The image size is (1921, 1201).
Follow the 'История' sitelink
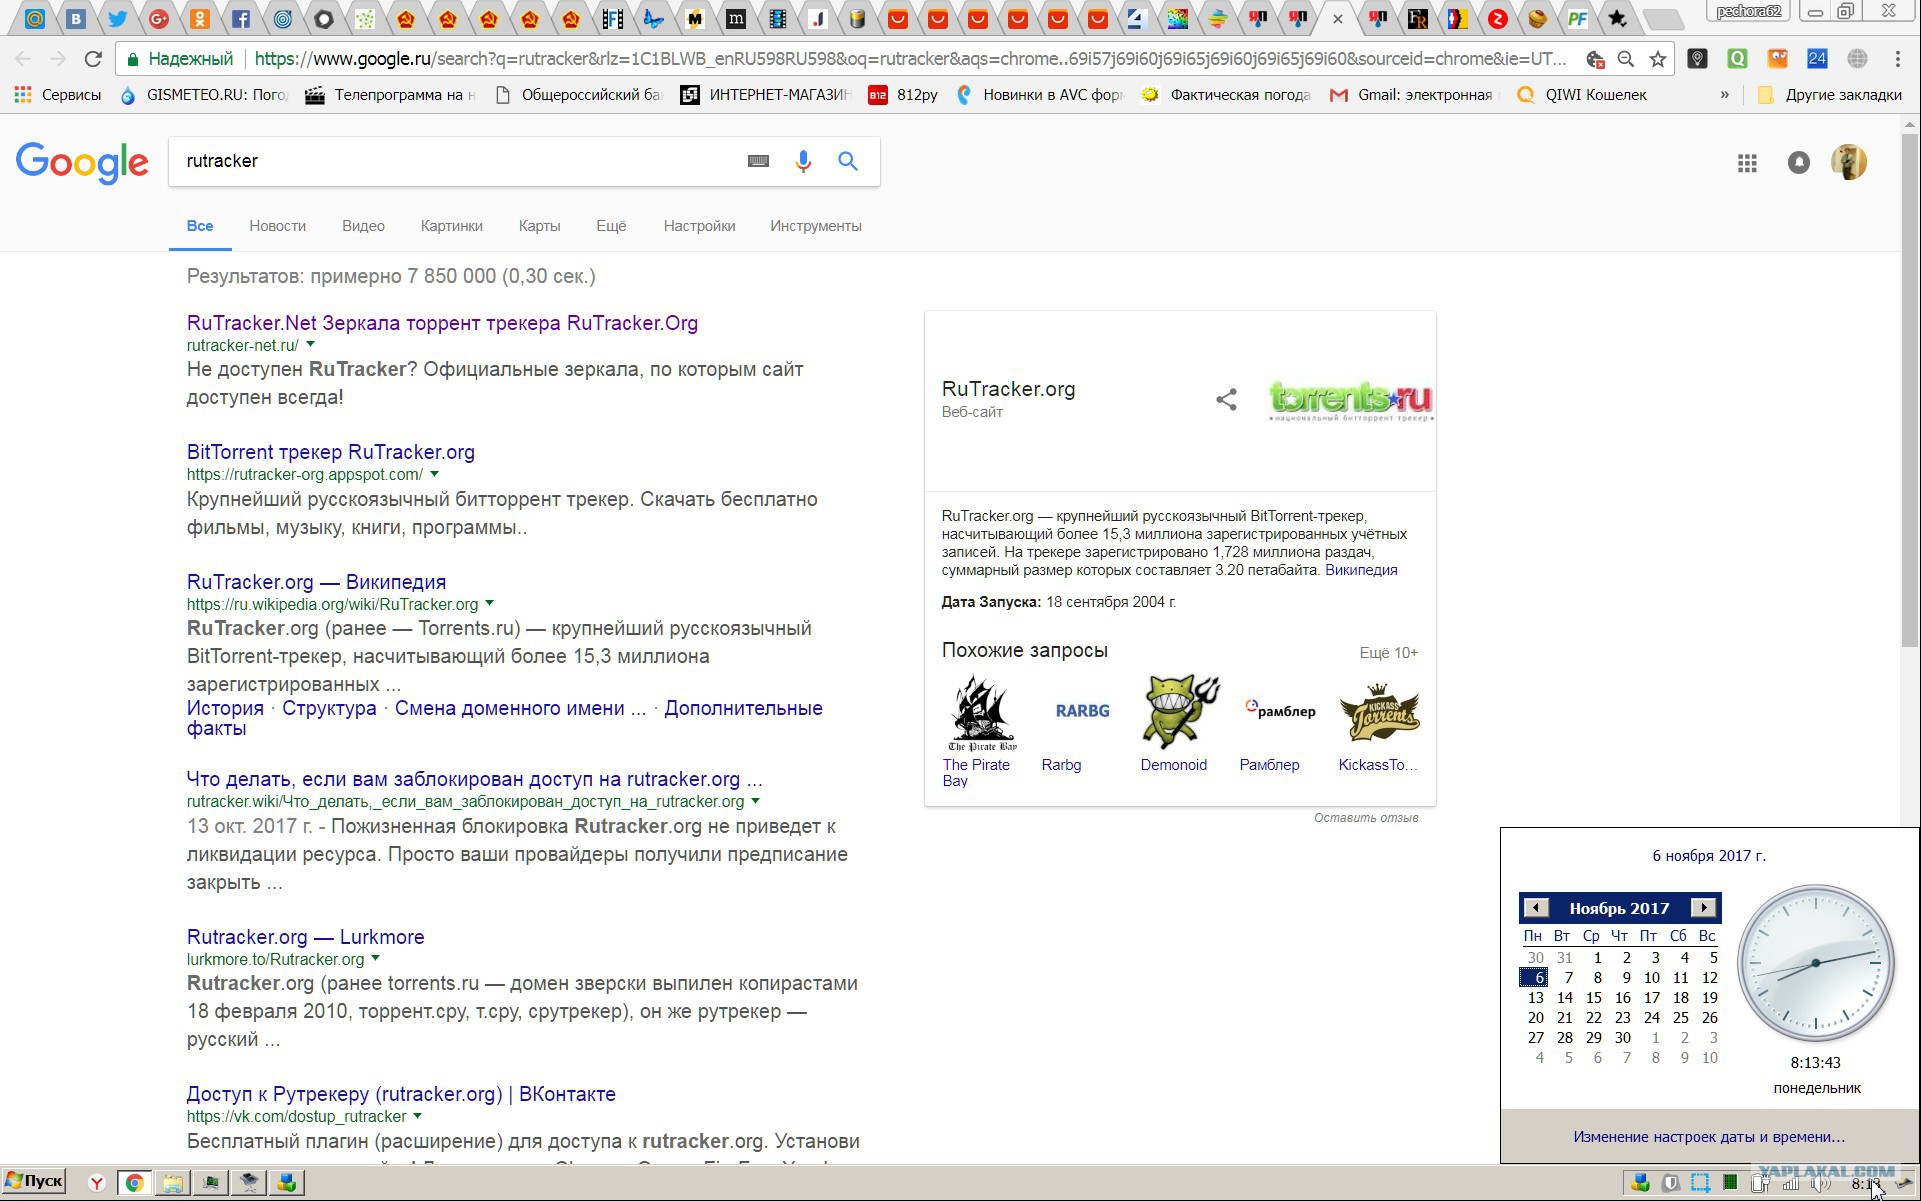coord(225,708)
